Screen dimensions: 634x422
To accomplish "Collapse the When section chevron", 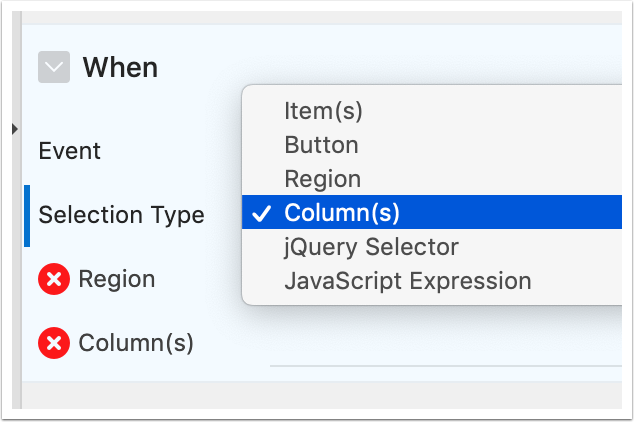I will (54, 68).
